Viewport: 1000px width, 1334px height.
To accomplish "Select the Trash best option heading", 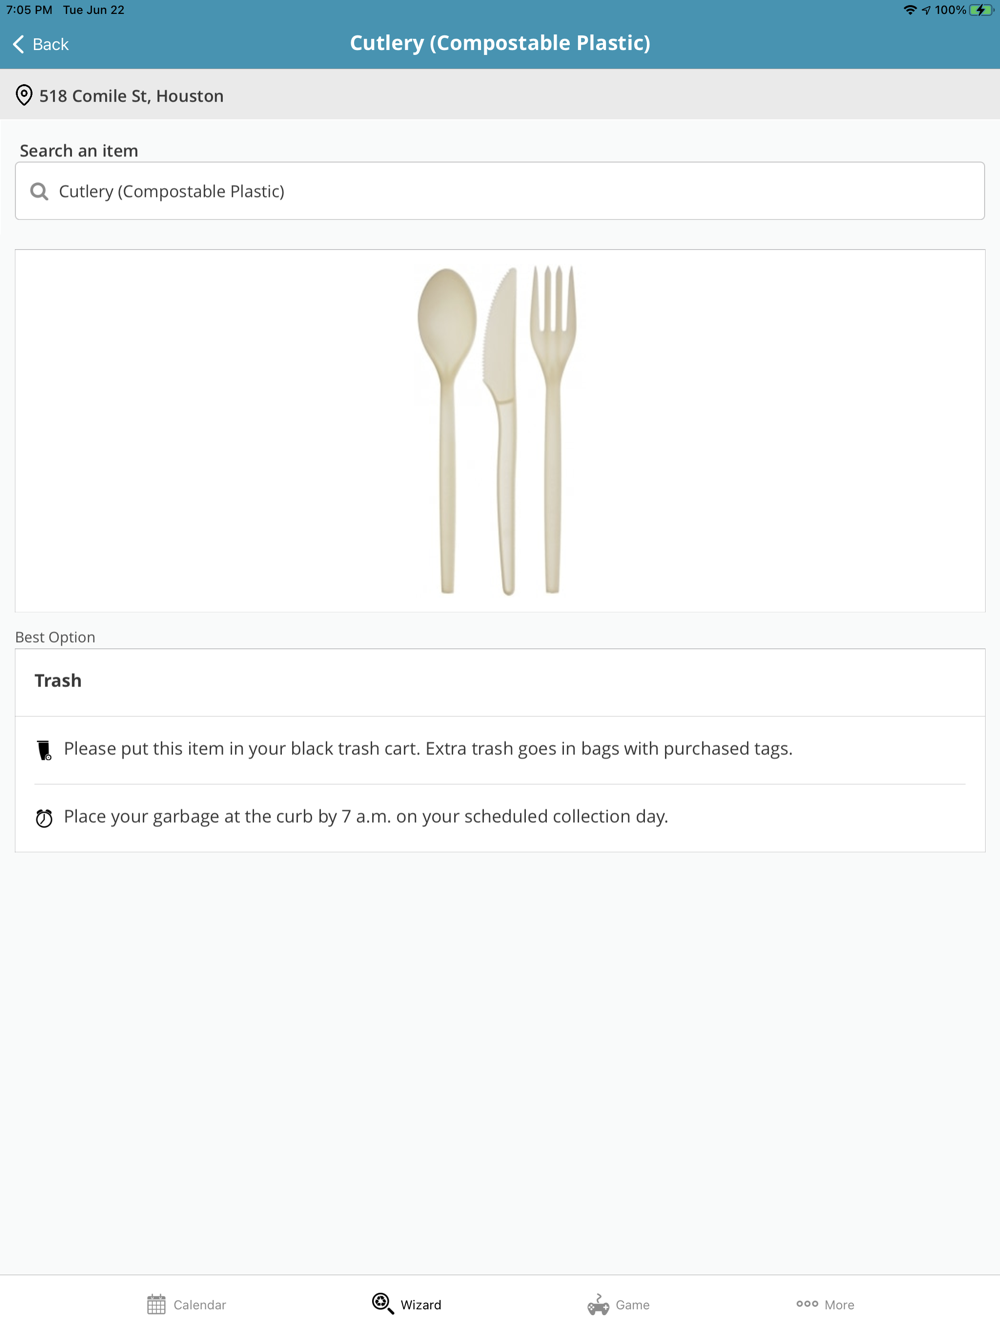I will (x=58, y=681).
